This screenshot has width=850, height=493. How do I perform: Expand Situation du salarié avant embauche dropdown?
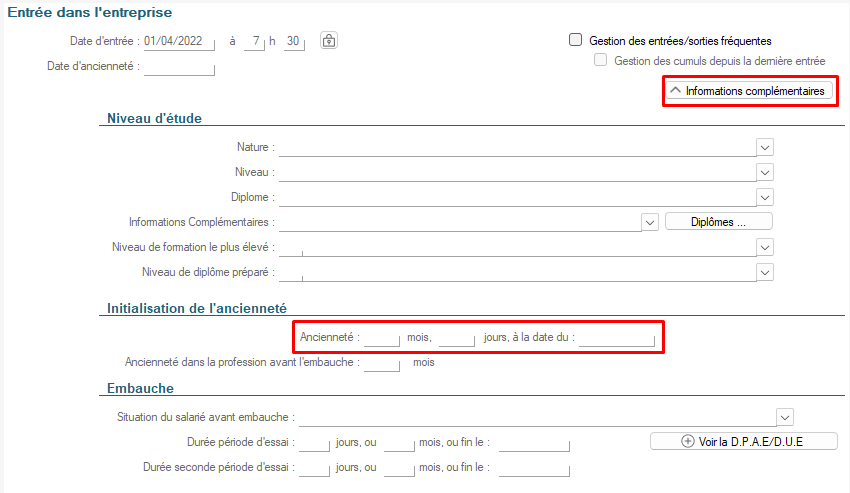[784, 417]
